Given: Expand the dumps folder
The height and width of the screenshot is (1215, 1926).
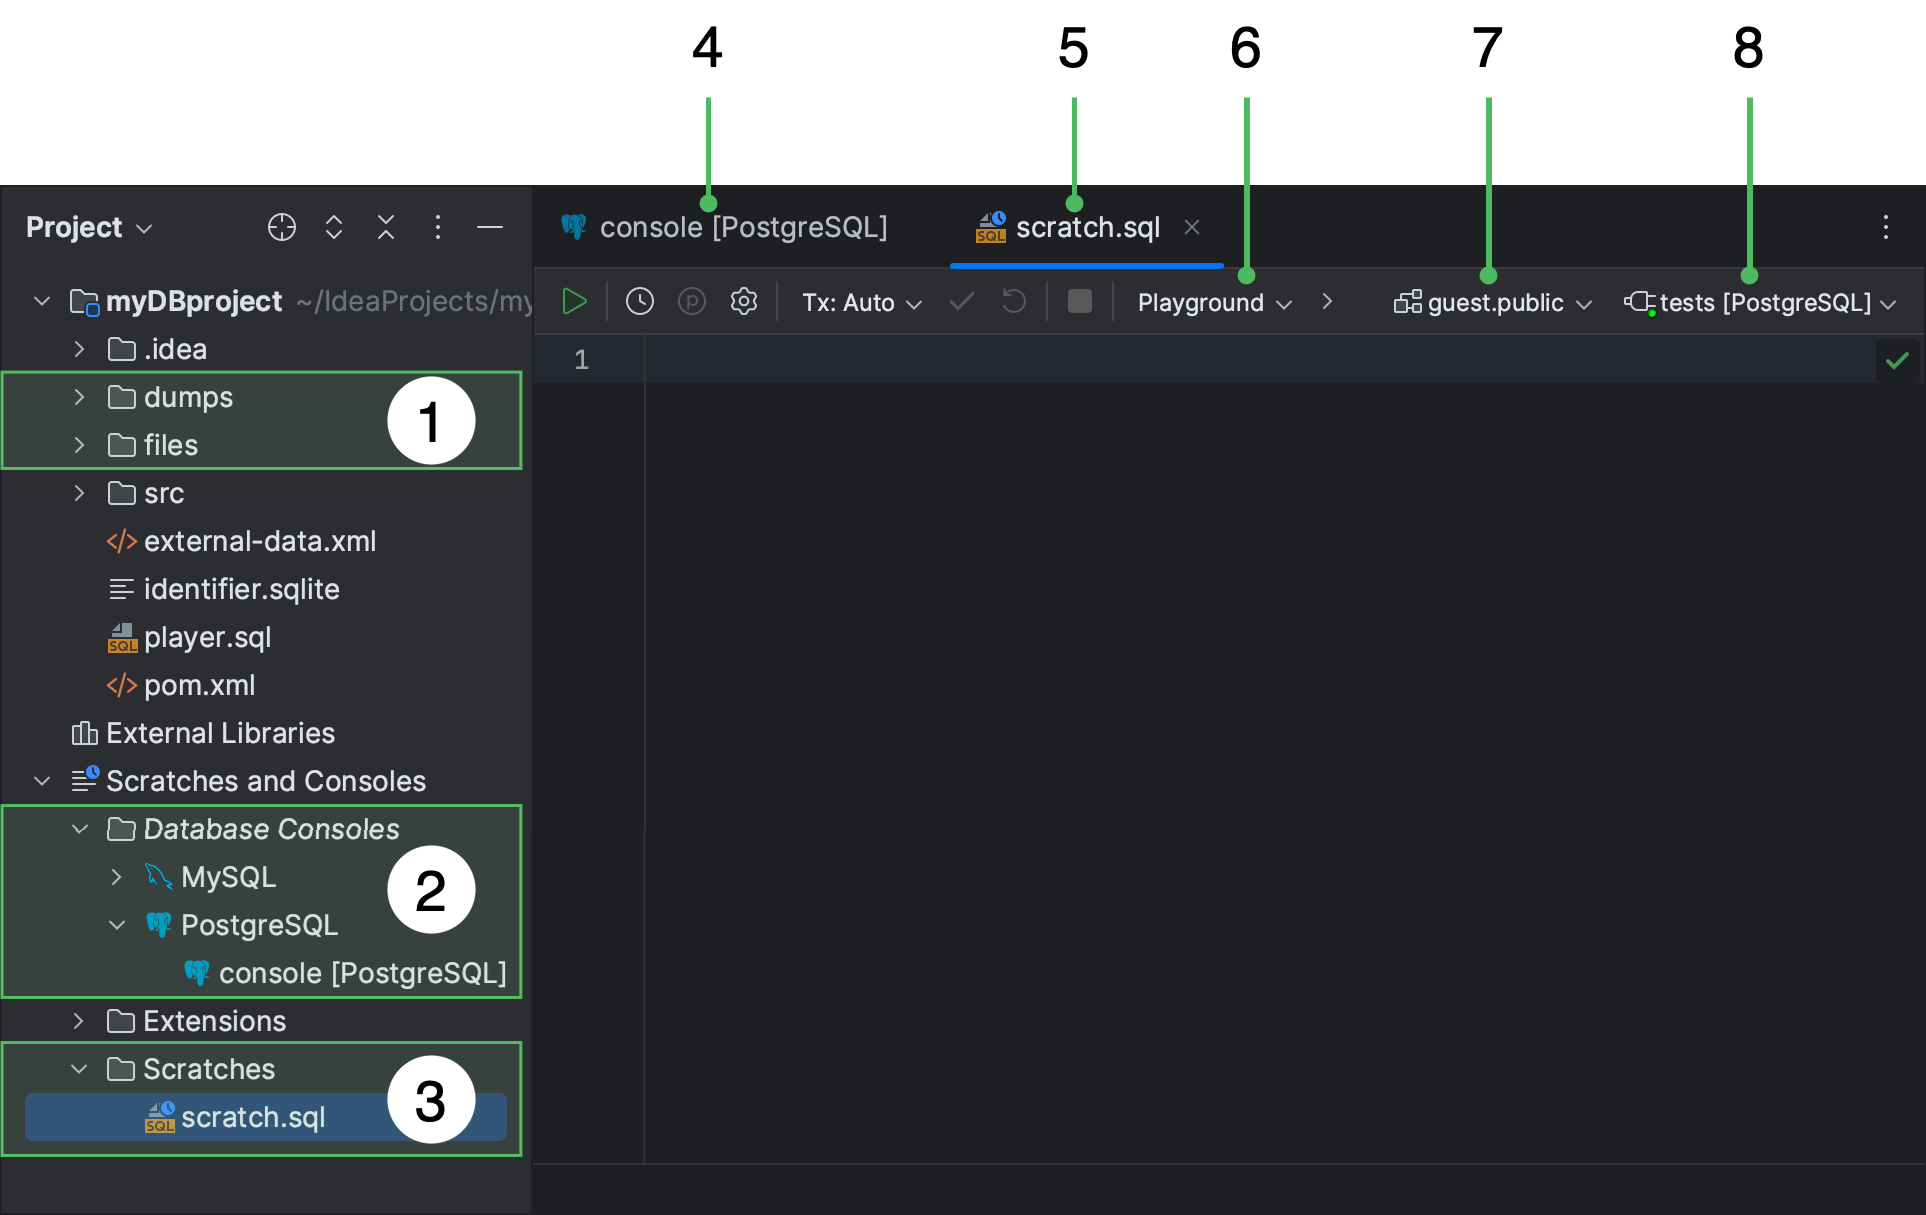Looking at the screenshot, I should click(x=79, y=396).
